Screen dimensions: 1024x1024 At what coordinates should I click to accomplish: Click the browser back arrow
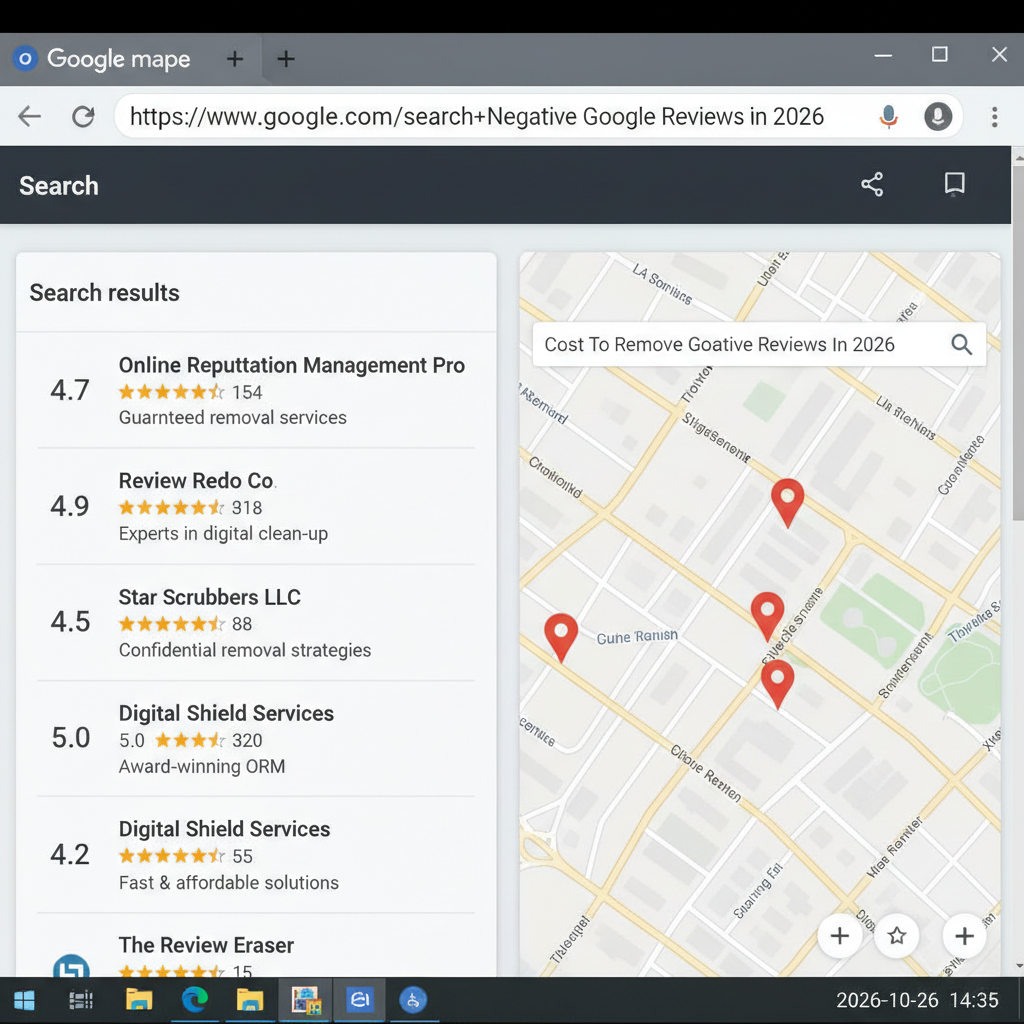click(29, 117)
